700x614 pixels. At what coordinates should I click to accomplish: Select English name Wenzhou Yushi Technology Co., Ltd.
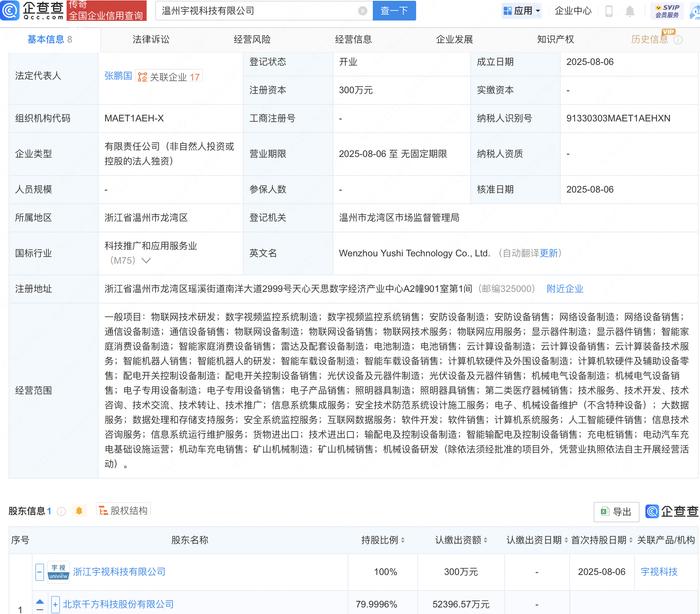[x=414, y=253]
